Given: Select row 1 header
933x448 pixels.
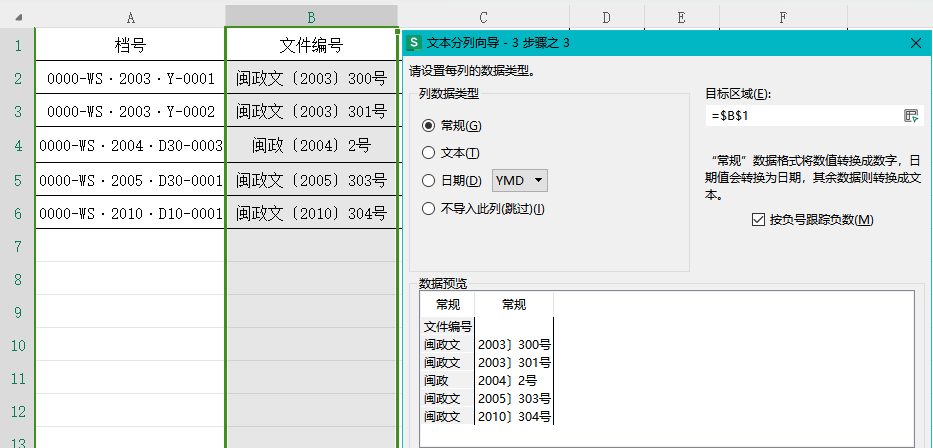Looking at the screenshot, I should coord(18,45).
